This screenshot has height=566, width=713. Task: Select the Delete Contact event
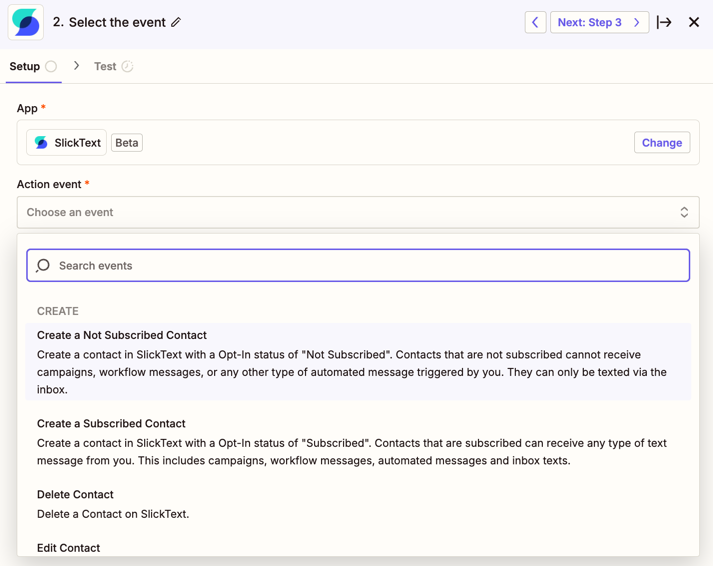(358, 504)
